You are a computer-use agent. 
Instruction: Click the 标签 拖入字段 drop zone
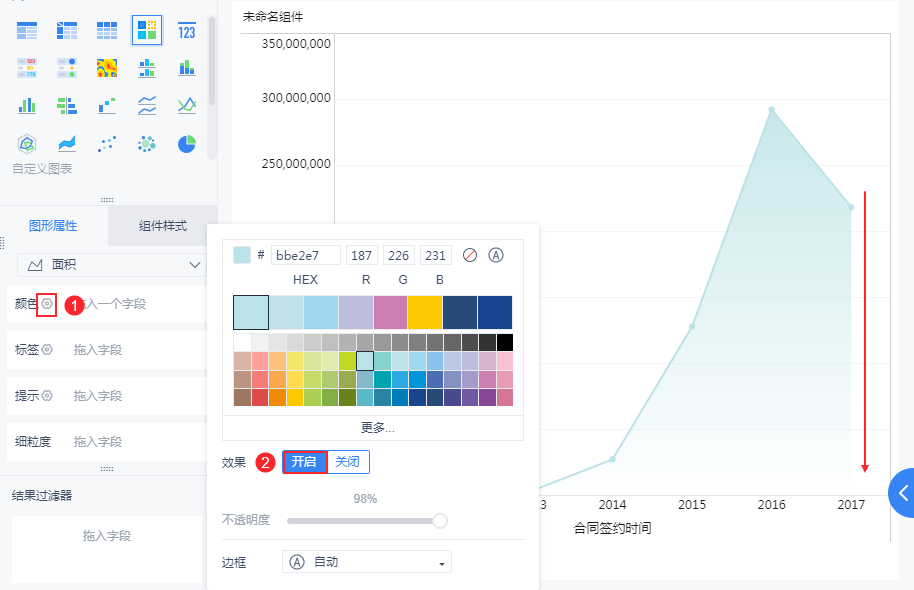tap(98, 350)
